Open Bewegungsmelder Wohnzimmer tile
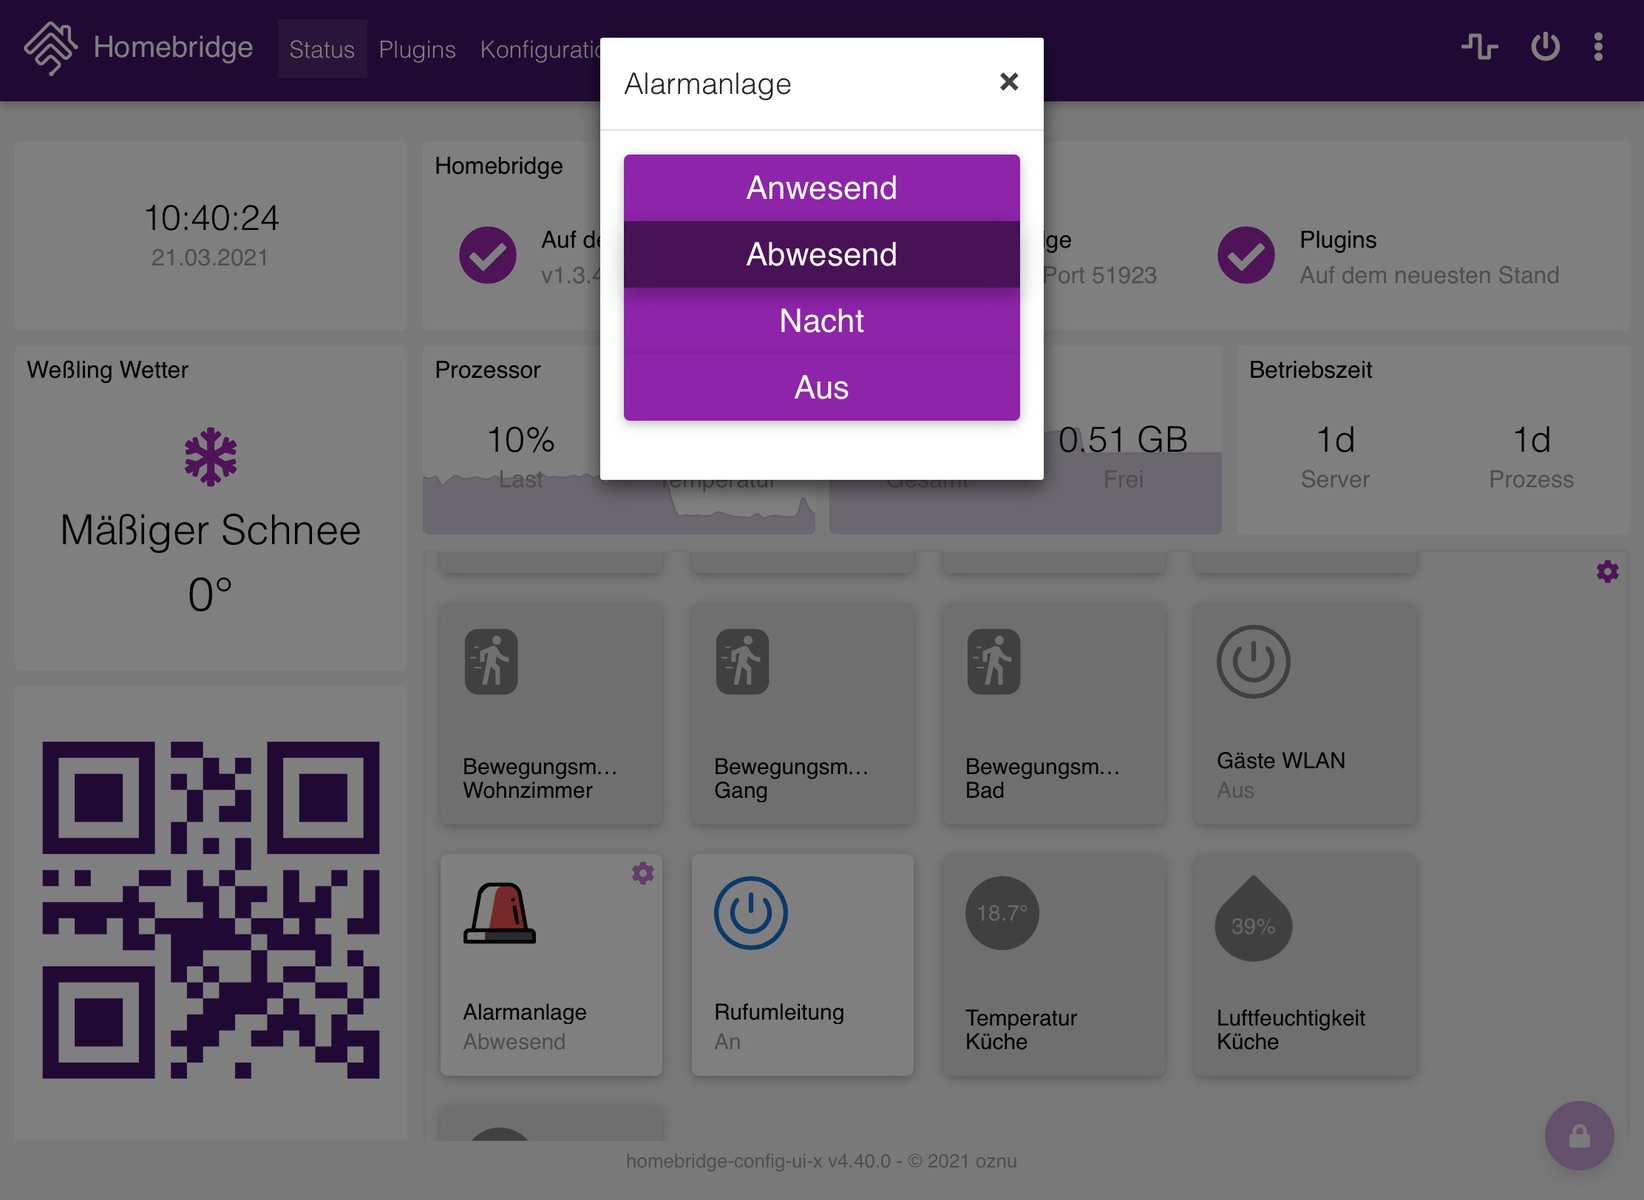The height and width of the screenshot is (1200, 1644). click(551, 714)
